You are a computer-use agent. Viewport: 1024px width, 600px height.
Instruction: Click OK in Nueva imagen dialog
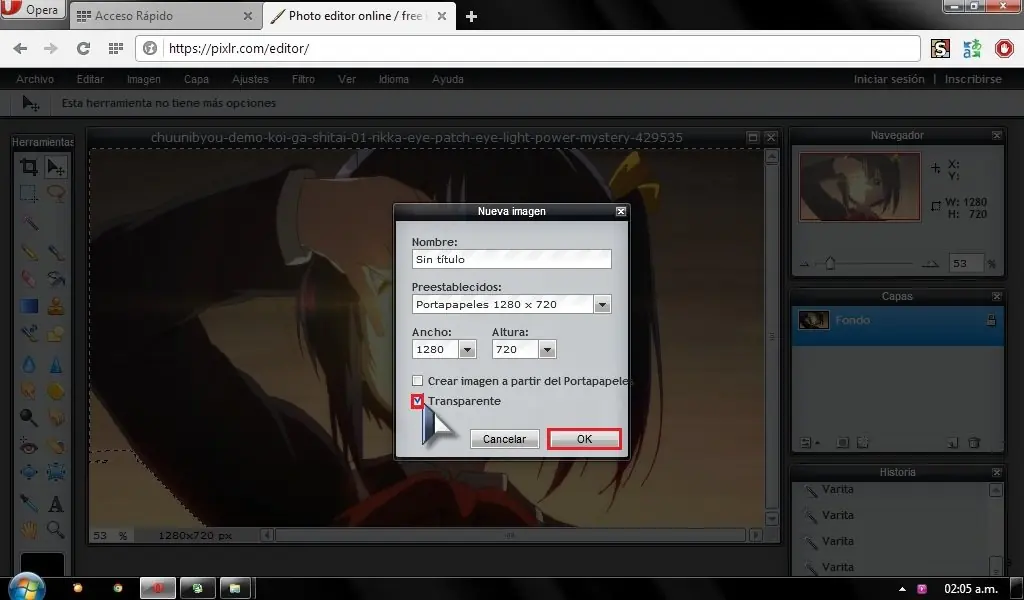tap(584, 439)
